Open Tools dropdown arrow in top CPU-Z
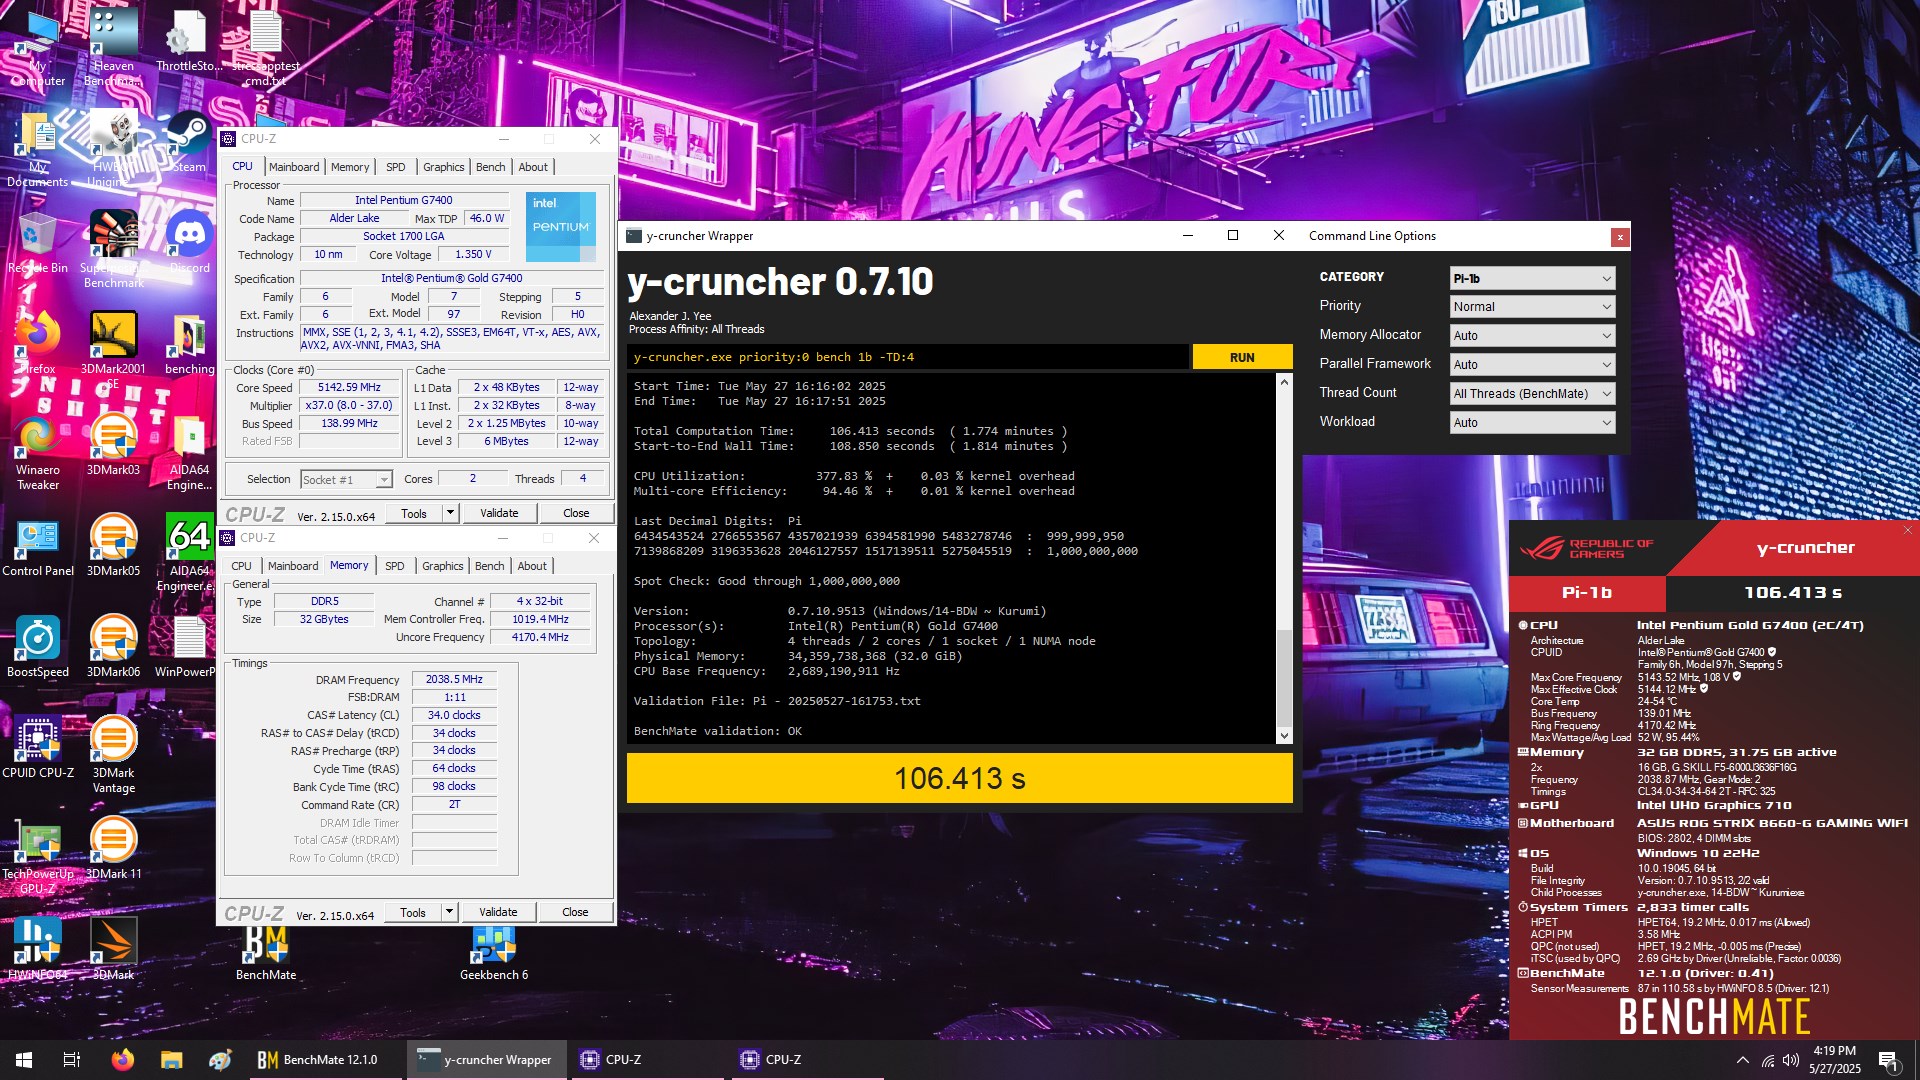This screenshot has height=1080, width=1920. point(451,513)
